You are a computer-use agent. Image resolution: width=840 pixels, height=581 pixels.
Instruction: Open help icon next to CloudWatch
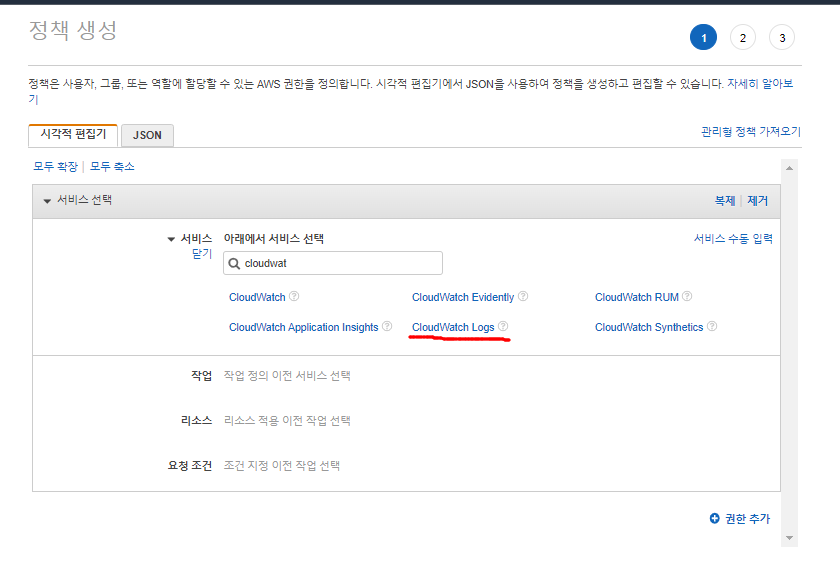294,296
